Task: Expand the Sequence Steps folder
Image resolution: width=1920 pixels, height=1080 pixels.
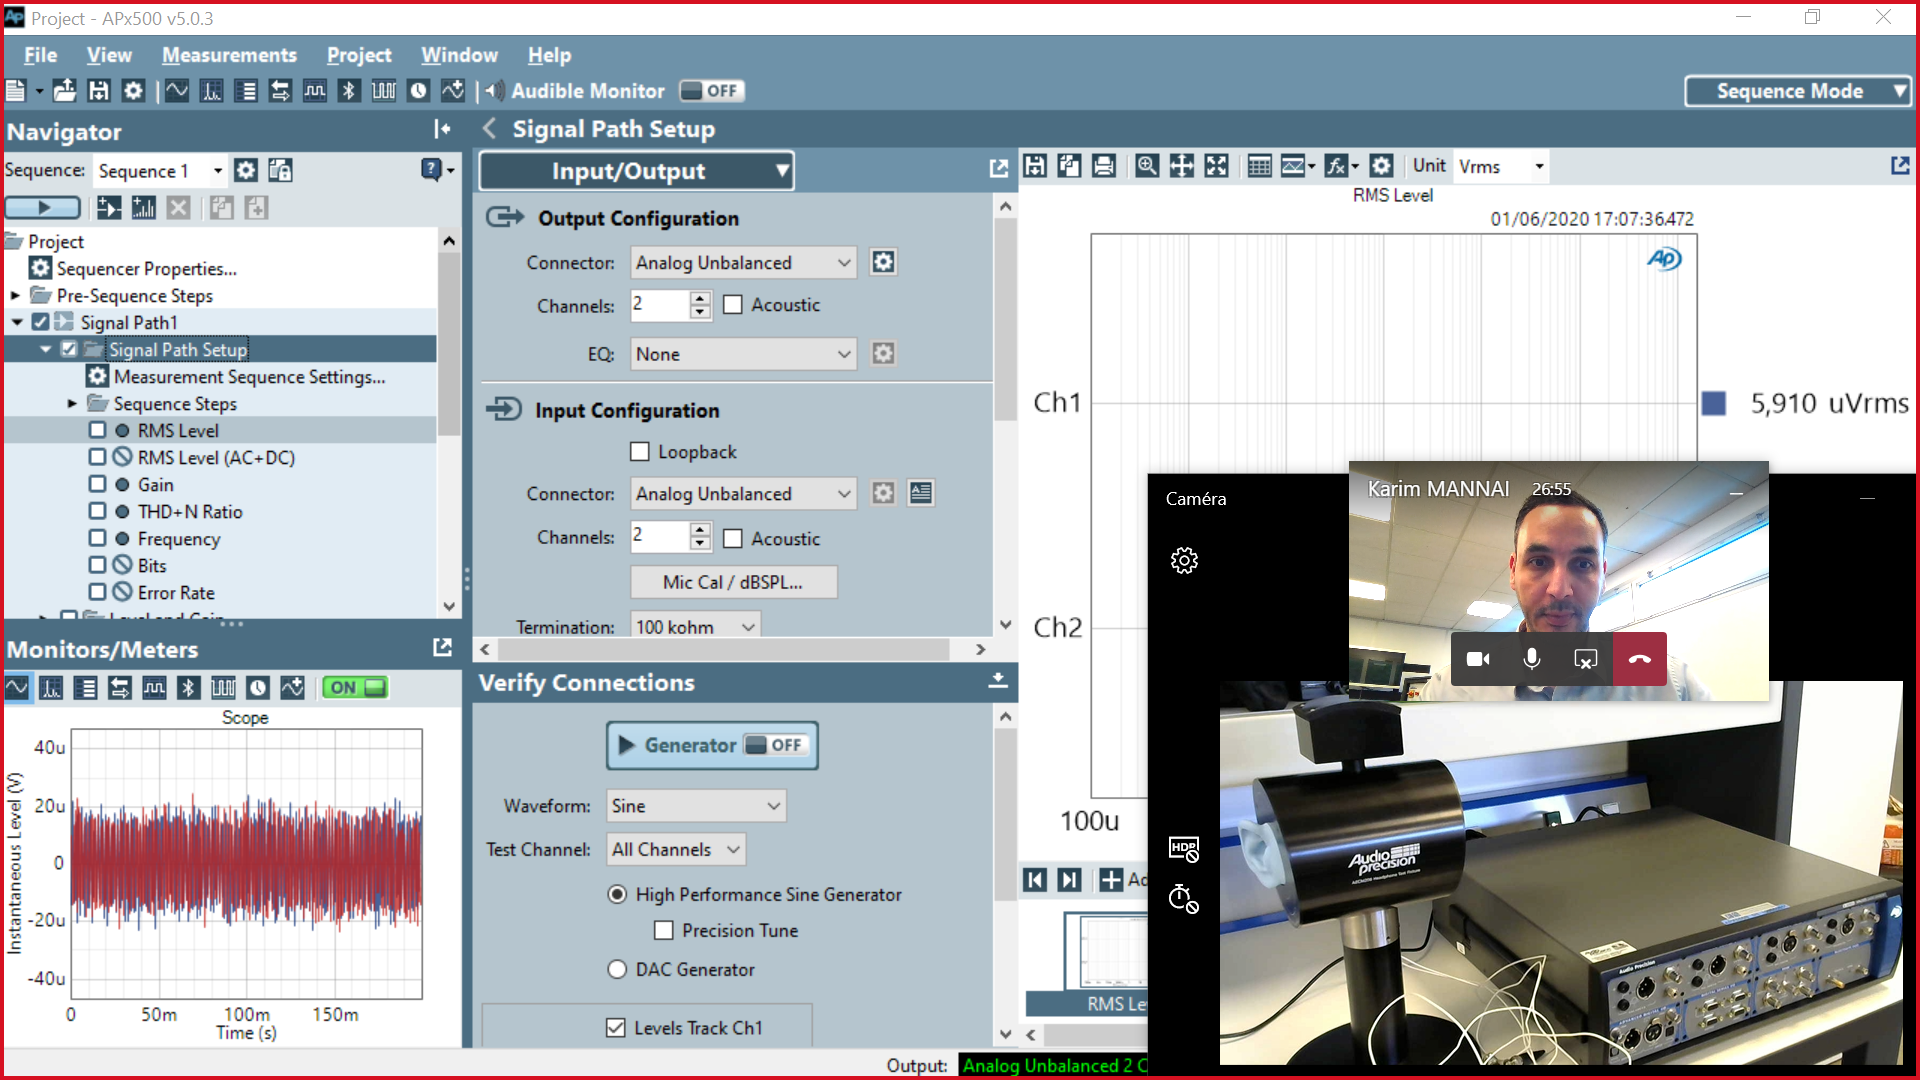Action: tap(72, 404)
